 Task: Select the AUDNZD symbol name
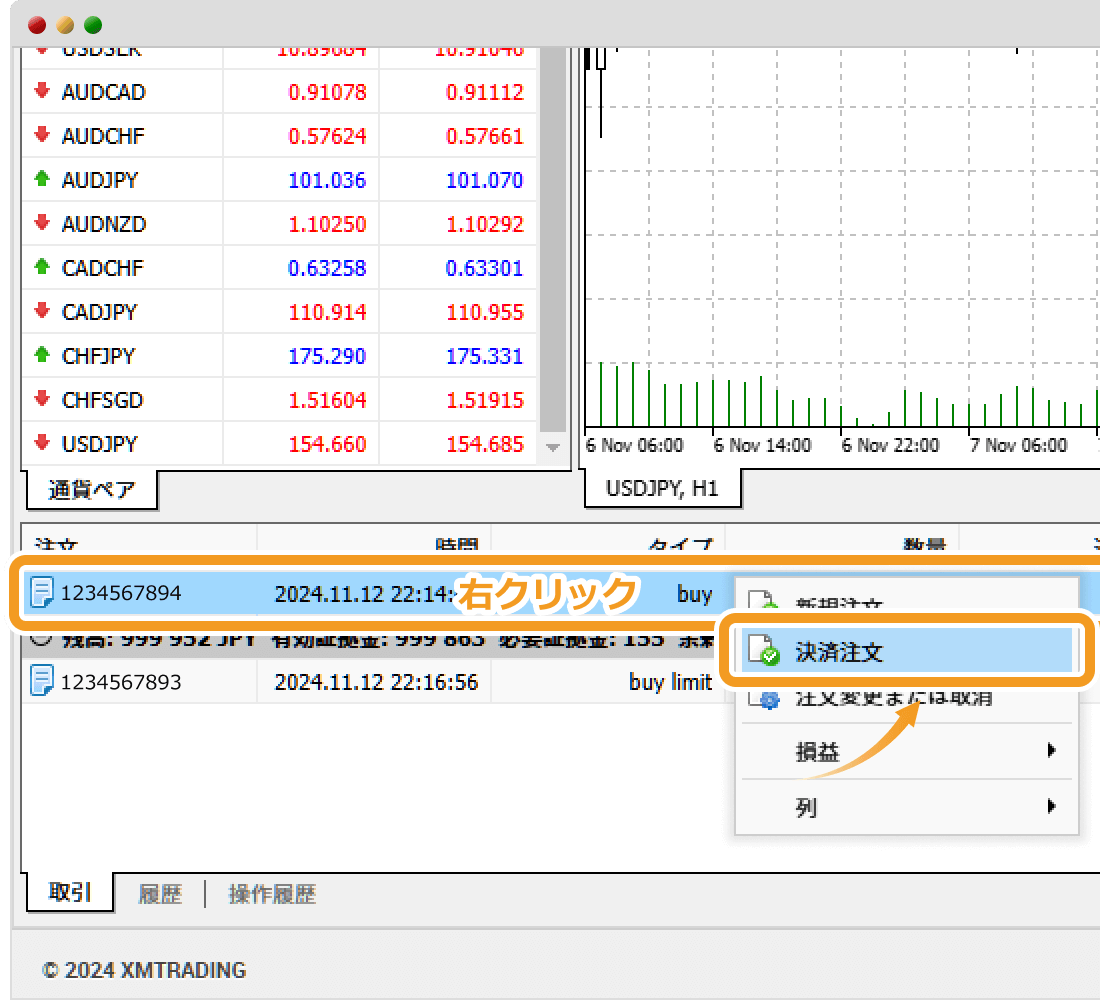(x=104, y=224)
